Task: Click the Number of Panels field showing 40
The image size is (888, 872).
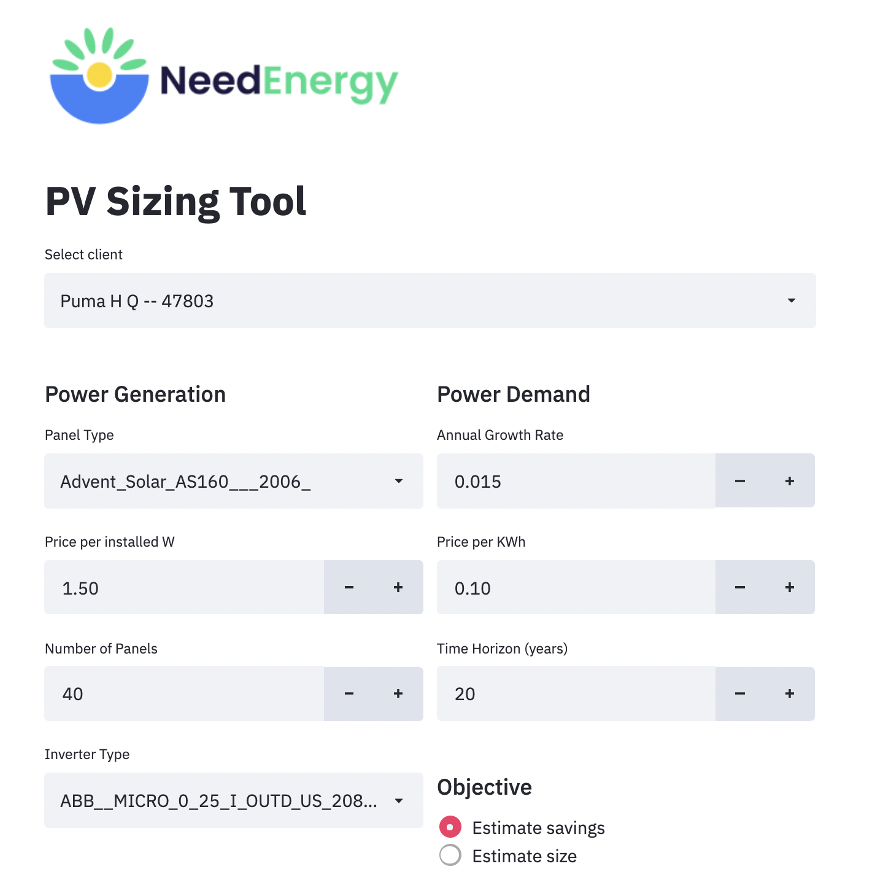Action: coord(184,694)
